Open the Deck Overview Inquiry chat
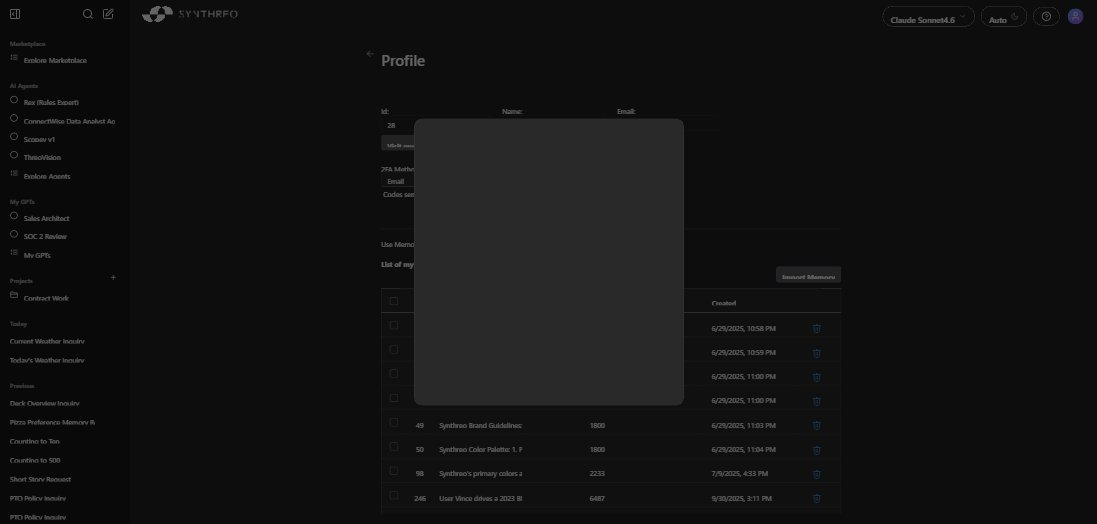The height and width of the screenshot is (524, 1097). [45, 404]
